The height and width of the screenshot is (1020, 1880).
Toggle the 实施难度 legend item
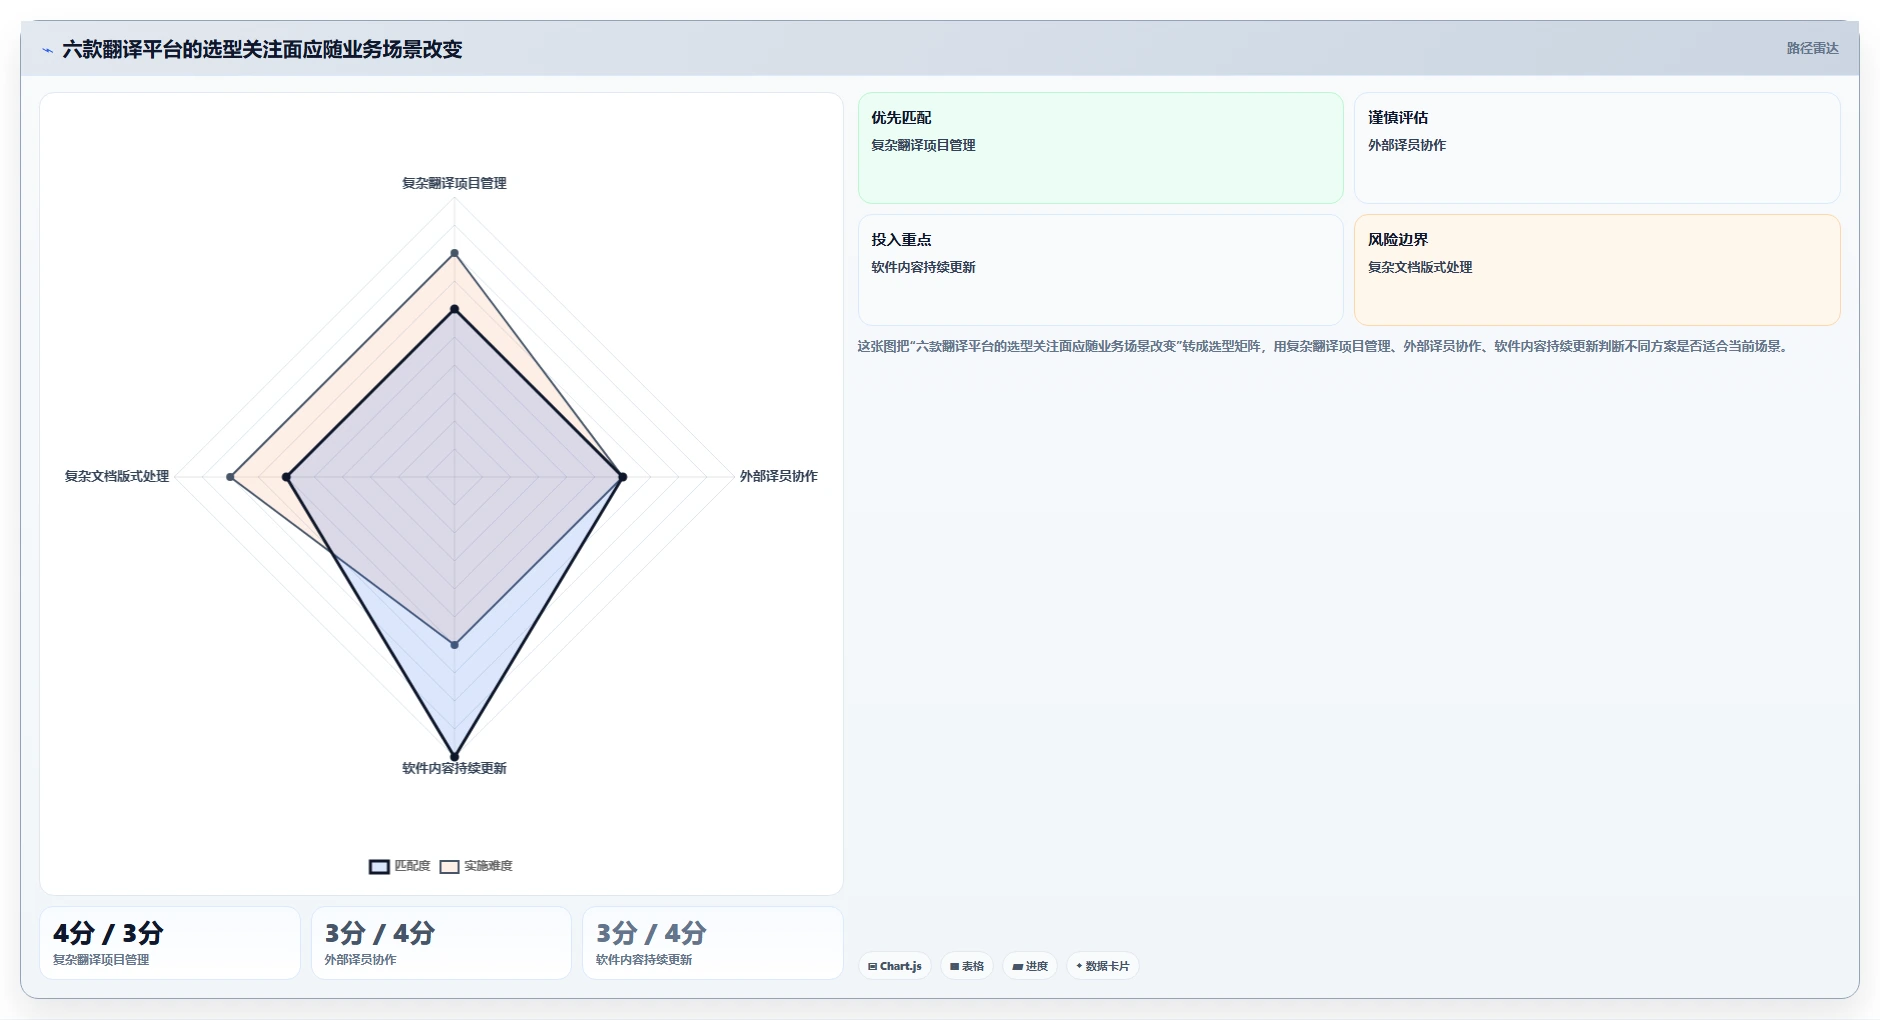476,866
